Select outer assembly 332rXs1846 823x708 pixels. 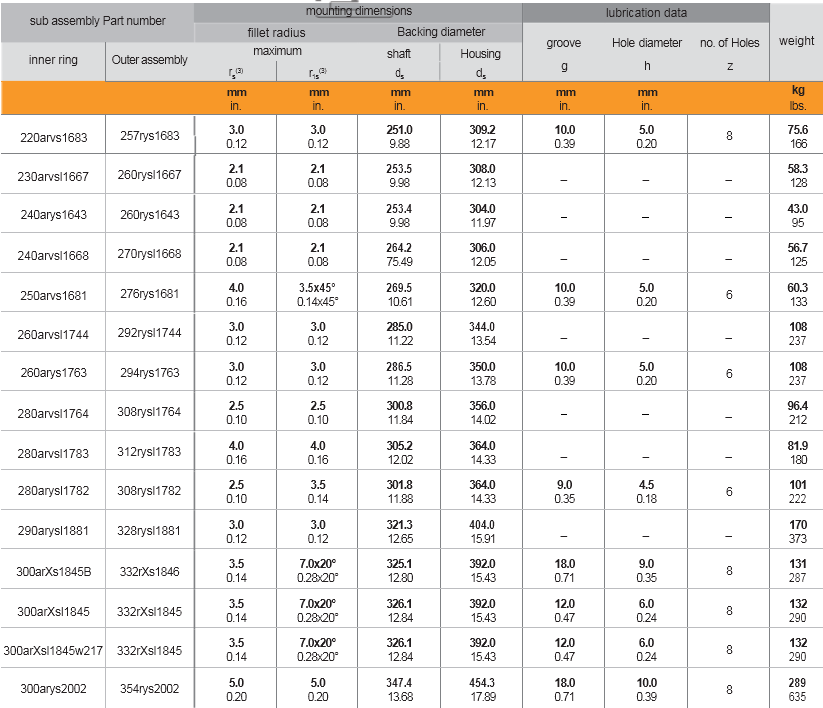(150, 570)
